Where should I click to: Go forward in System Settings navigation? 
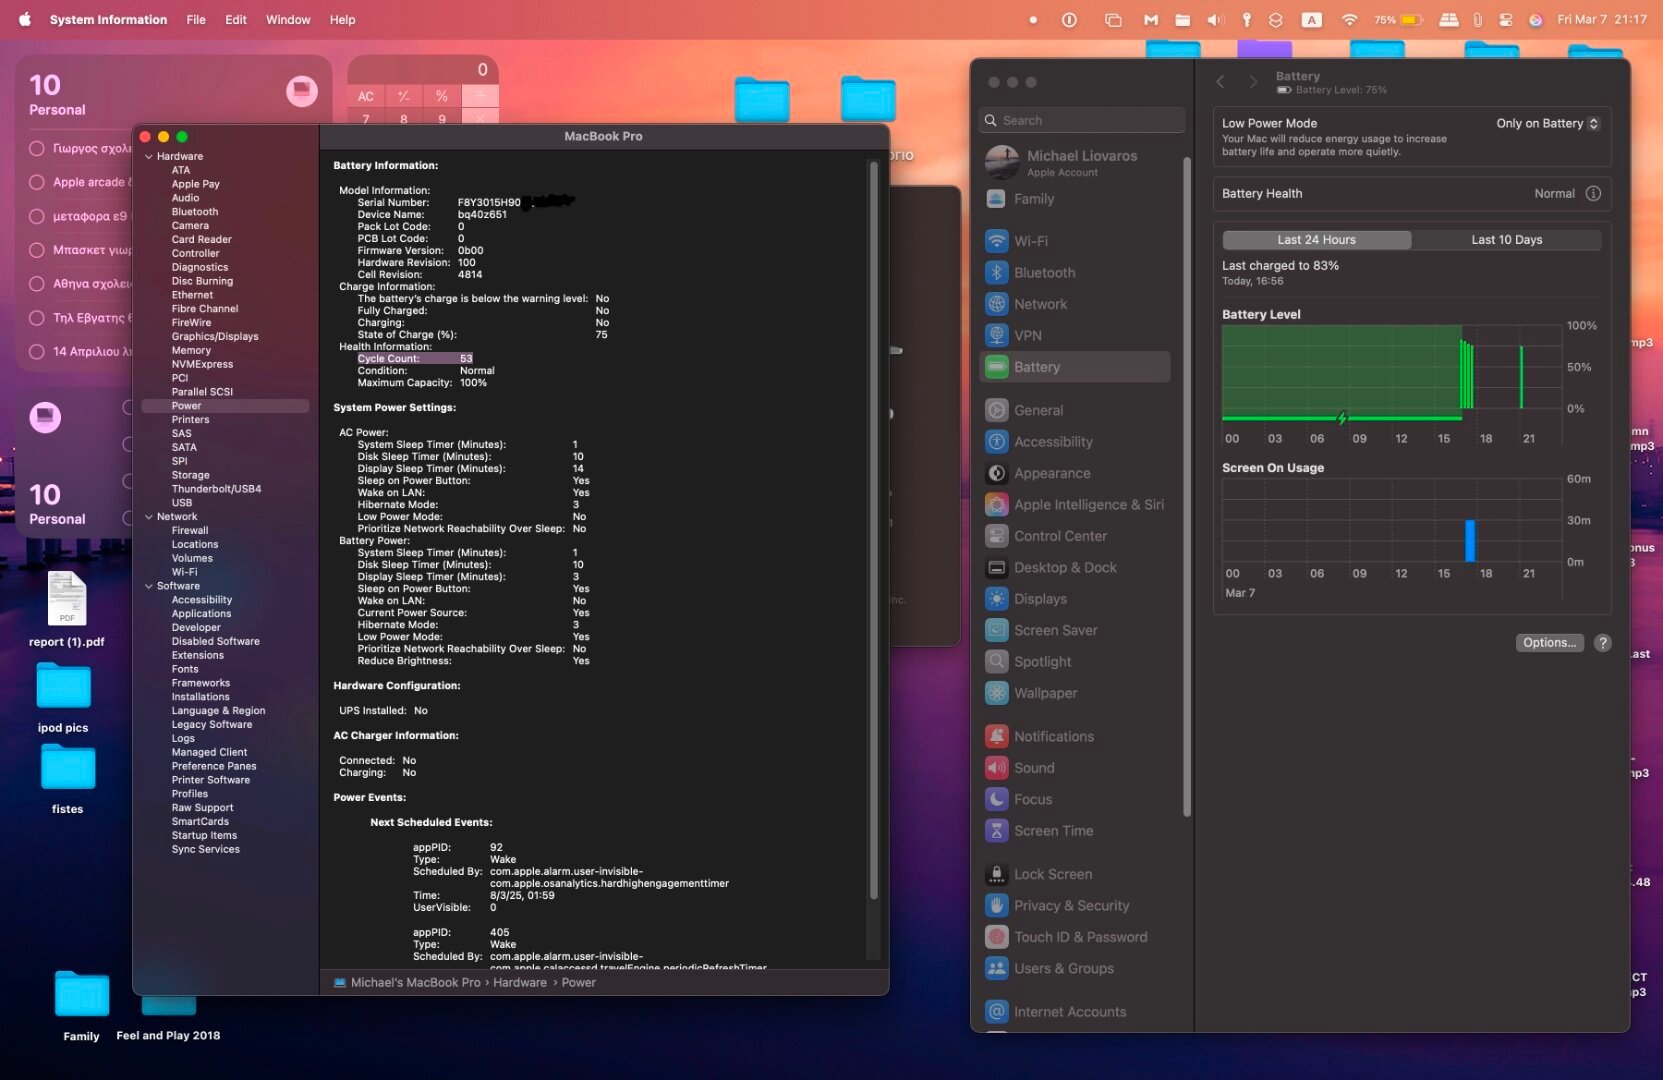point(1252,82)
